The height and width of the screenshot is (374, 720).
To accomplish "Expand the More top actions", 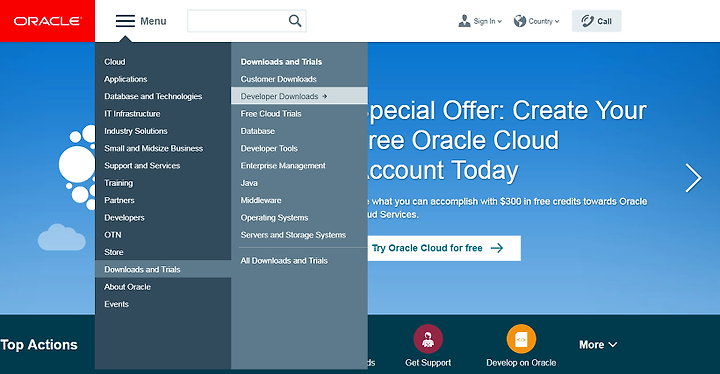I will pos(598,345).
